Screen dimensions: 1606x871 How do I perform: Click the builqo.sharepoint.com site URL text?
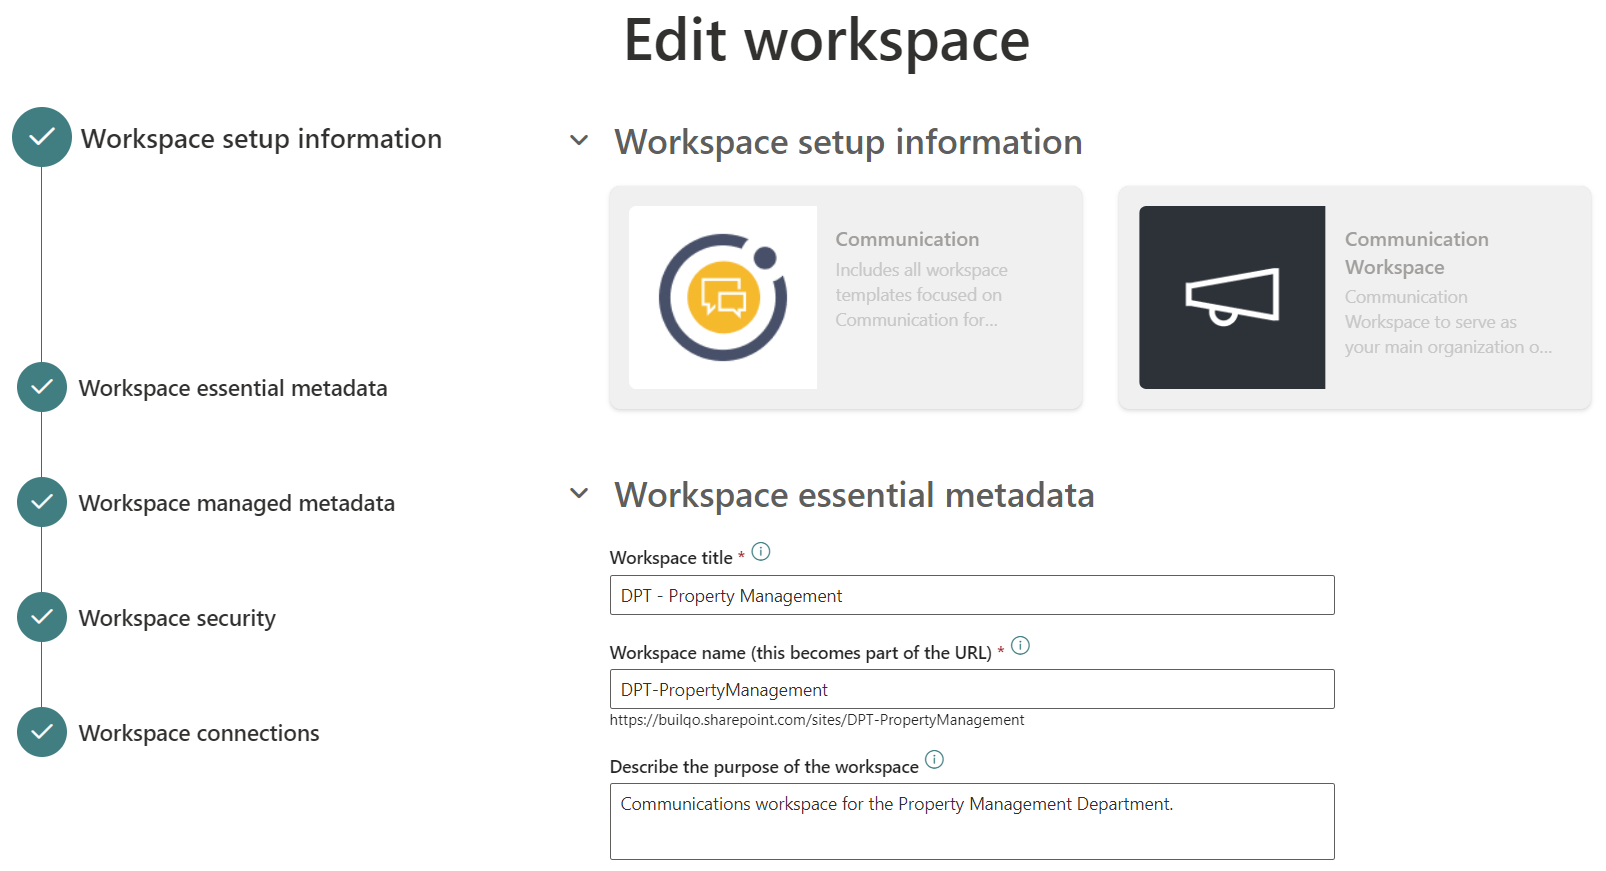click(817, 720)
